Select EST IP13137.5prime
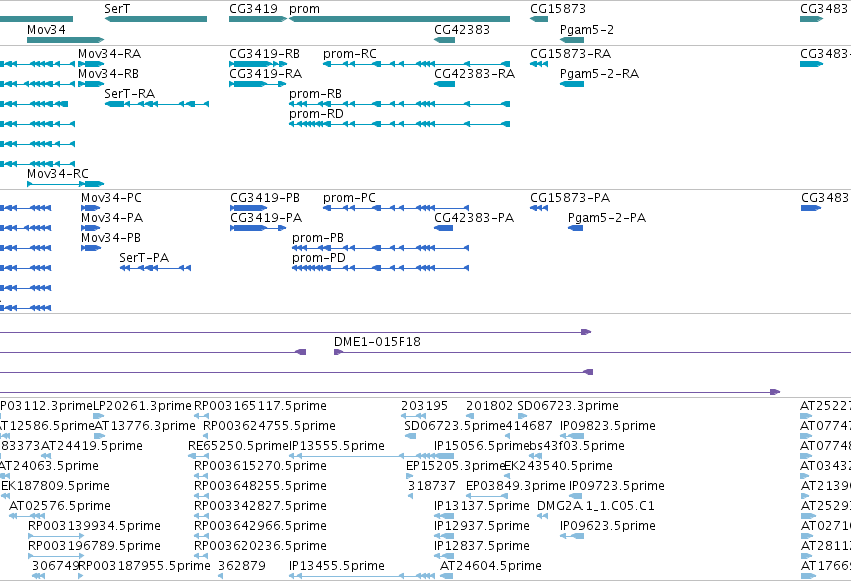Image resolution: width=851 pixels, height=581 pixels. [444, 516]
